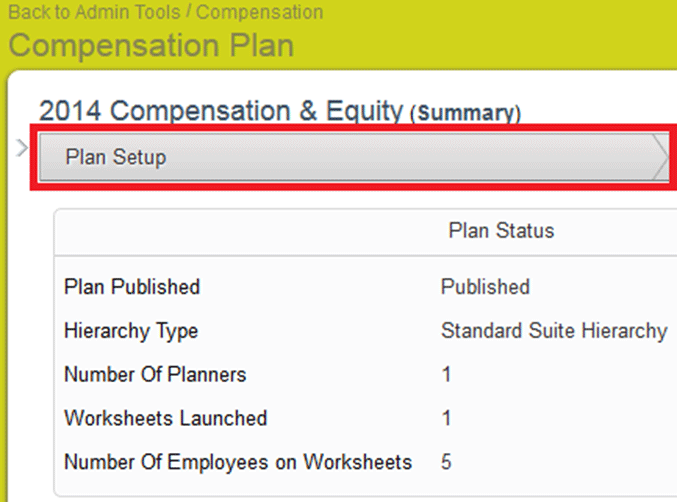677x502 pixels.
Task: Click the Standard Suite Hierarchy value
Action: [x=553, y=331]
